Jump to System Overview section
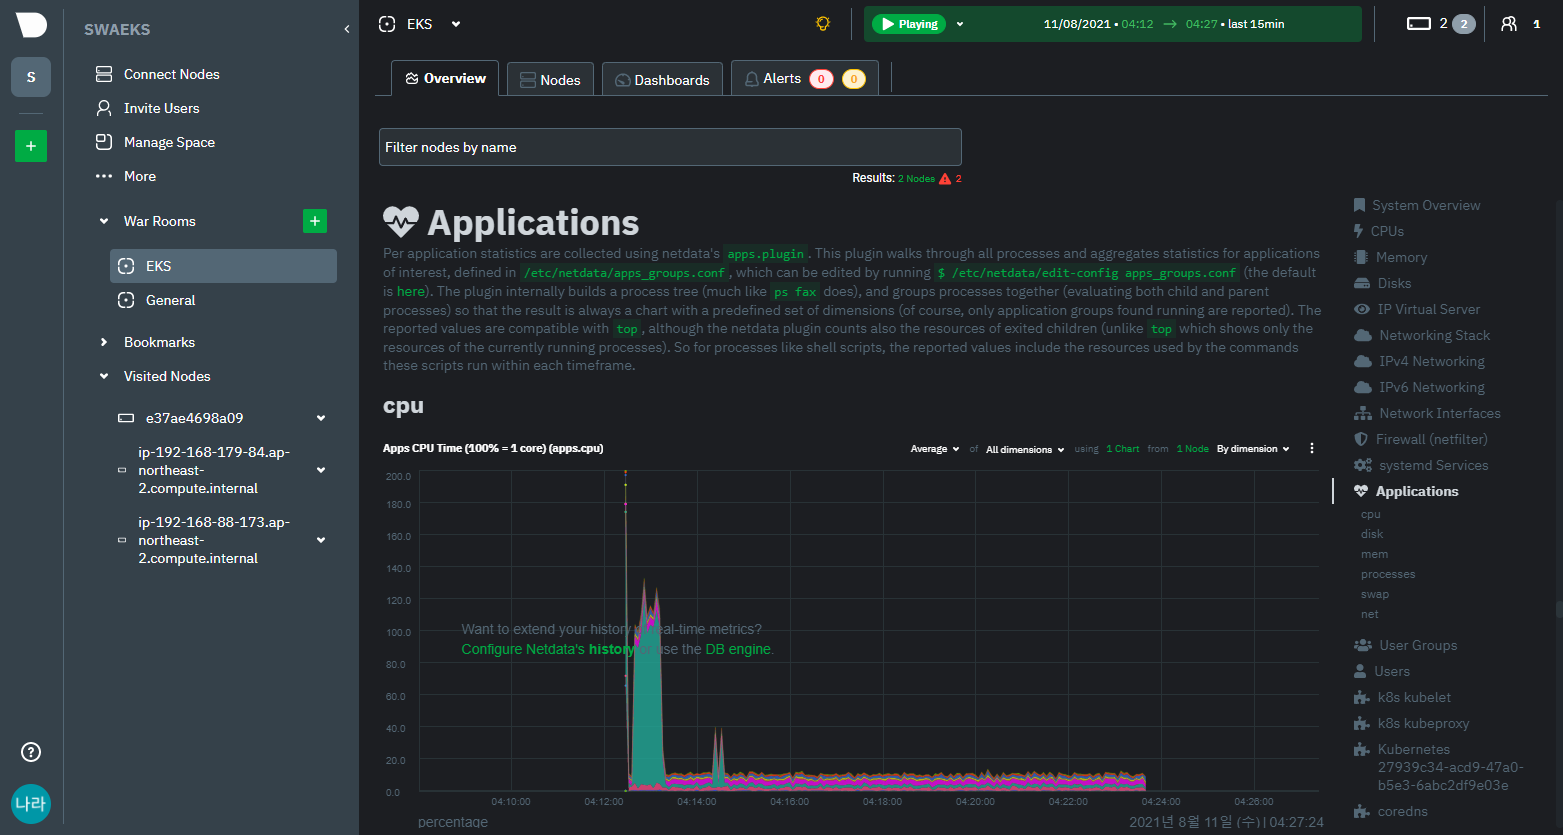Viewport: 1563px width, 835px height. (1426, 205)
